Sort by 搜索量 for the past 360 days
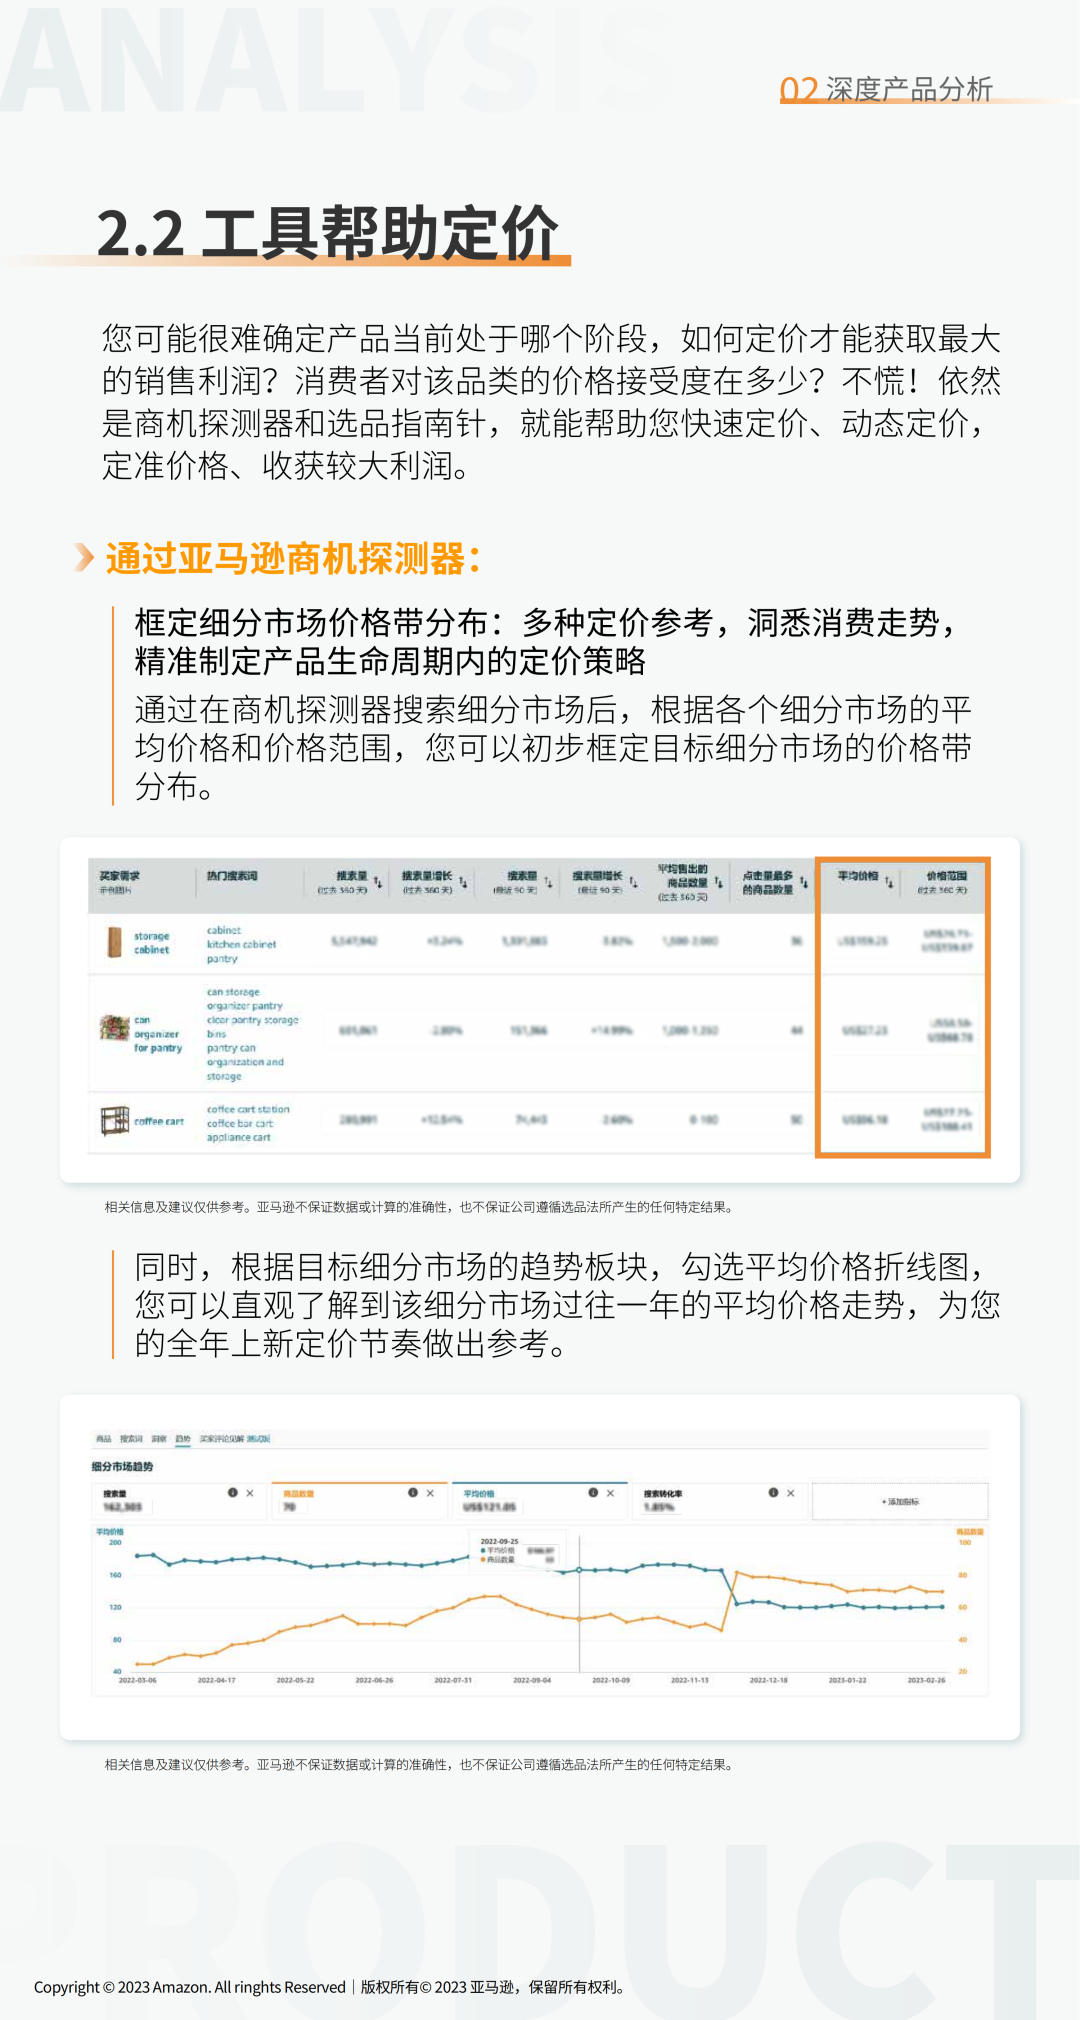1080x2020 pixels. 378,882
